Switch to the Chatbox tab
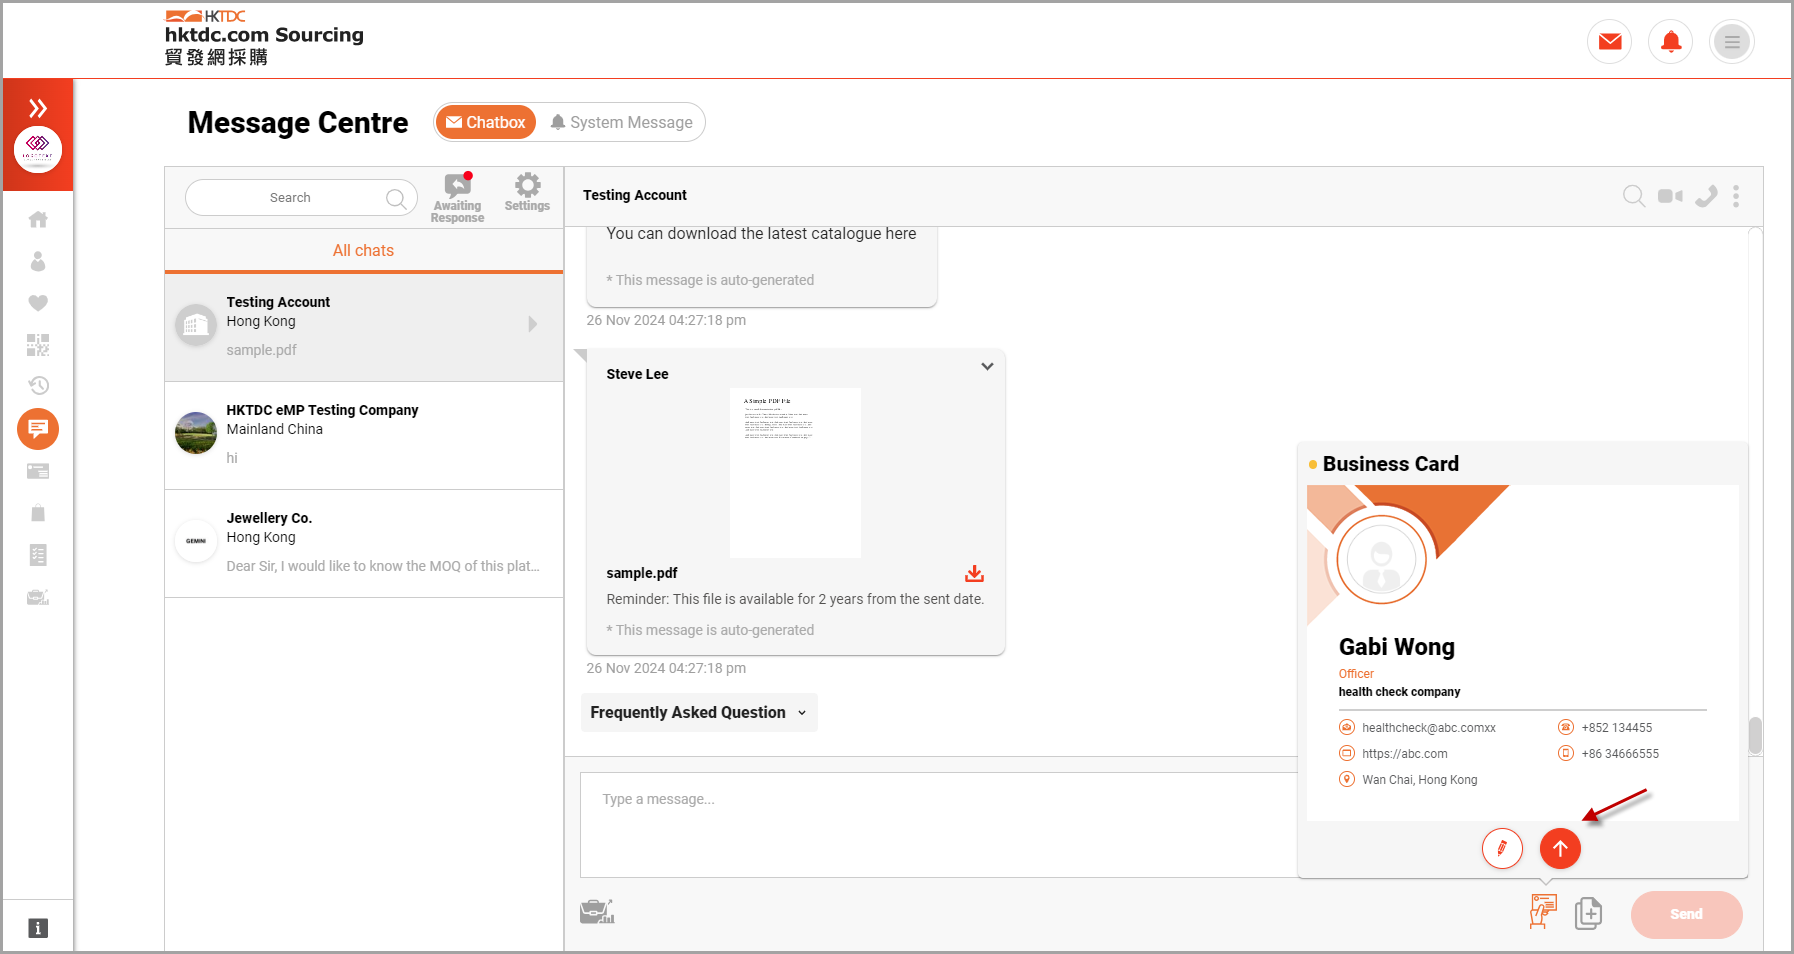 [x=486, y=122]
